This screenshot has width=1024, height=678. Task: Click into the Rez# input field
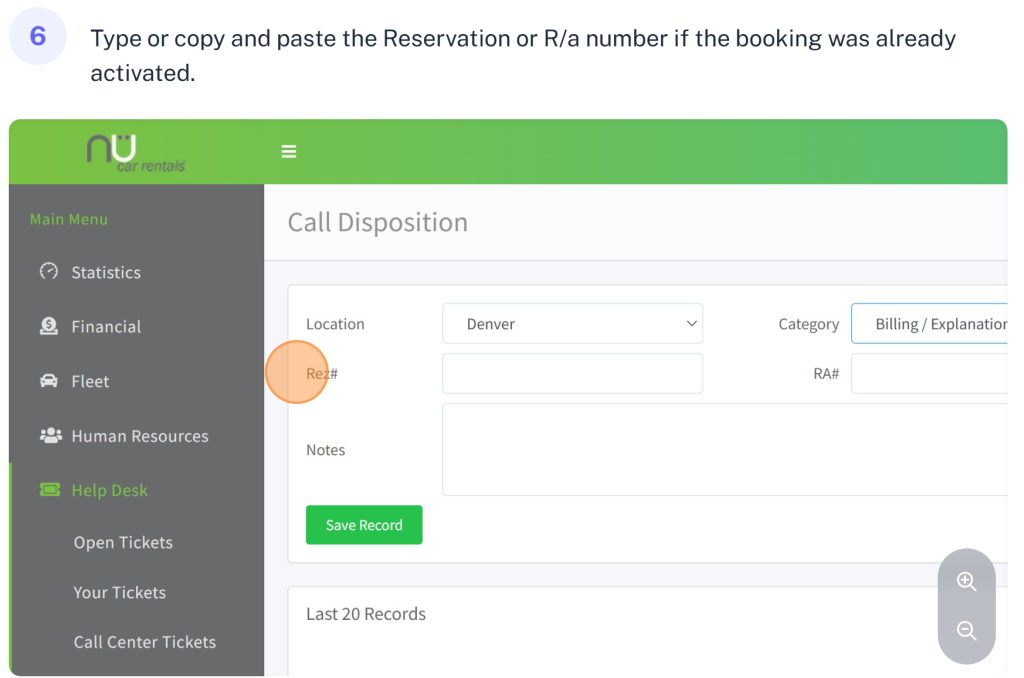[x=572, y=373]
